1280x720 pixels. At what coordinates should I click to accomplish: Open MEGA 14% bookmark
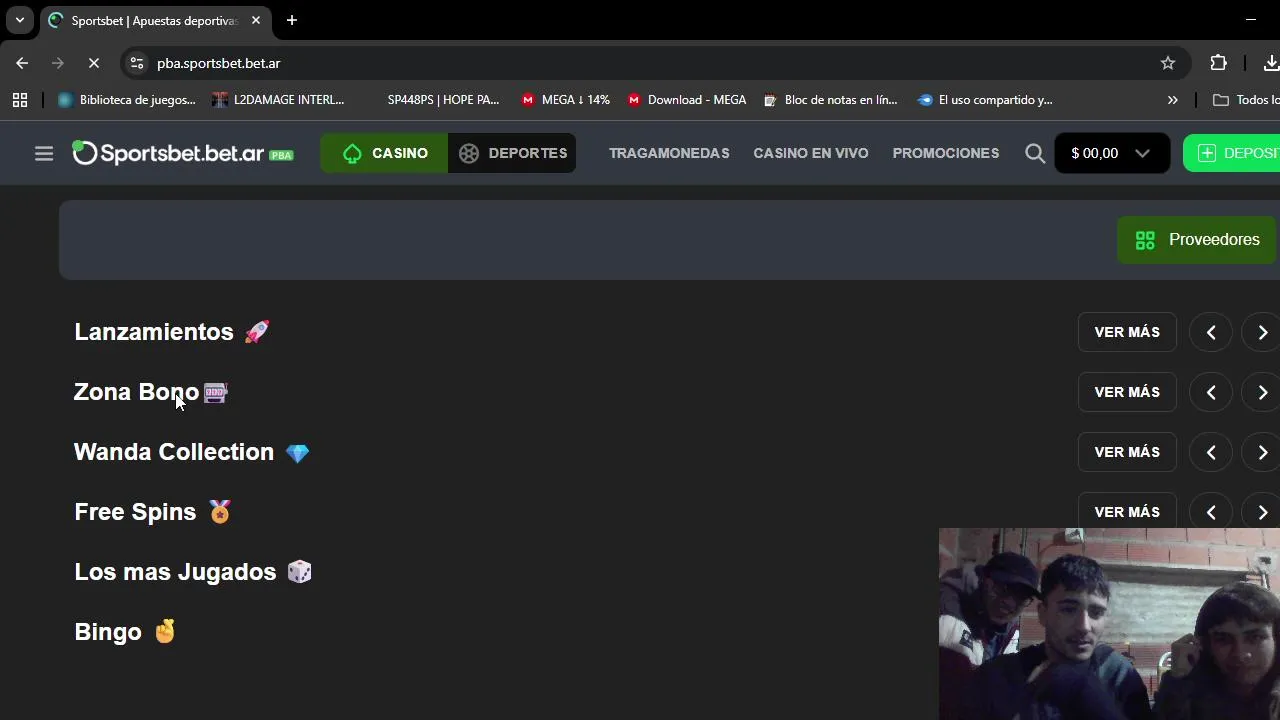click(x=565, y=100)
